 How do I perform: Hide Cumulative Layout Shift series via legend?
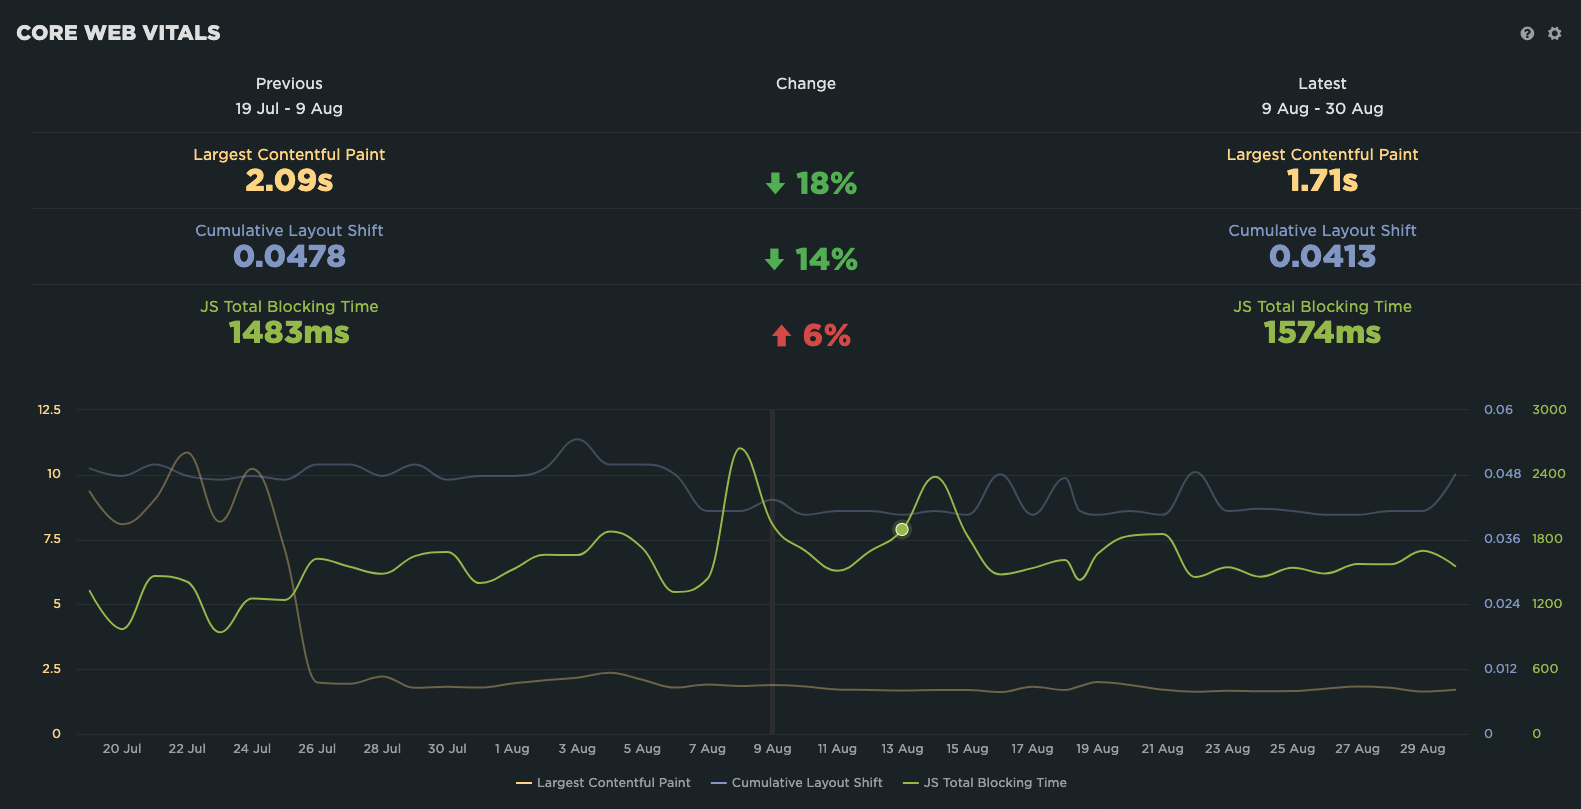(797, 783)
